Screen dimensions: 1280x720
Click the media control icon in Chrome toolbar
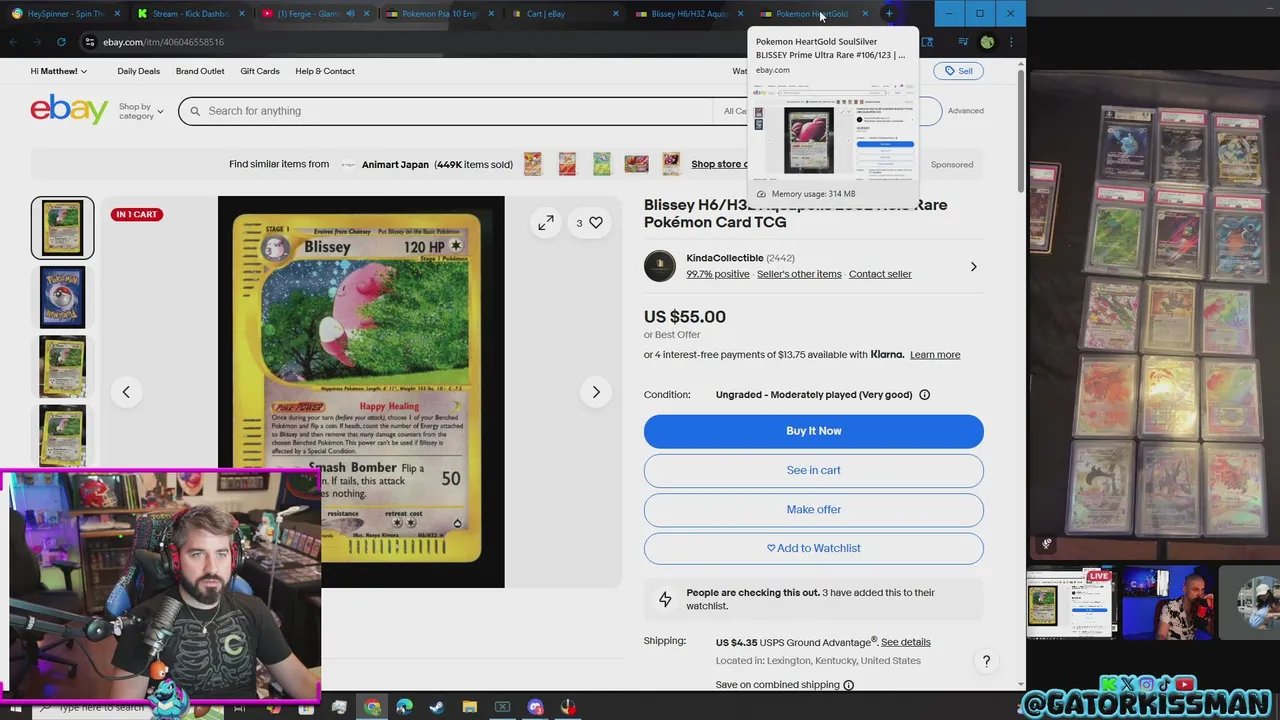(963, 42)
